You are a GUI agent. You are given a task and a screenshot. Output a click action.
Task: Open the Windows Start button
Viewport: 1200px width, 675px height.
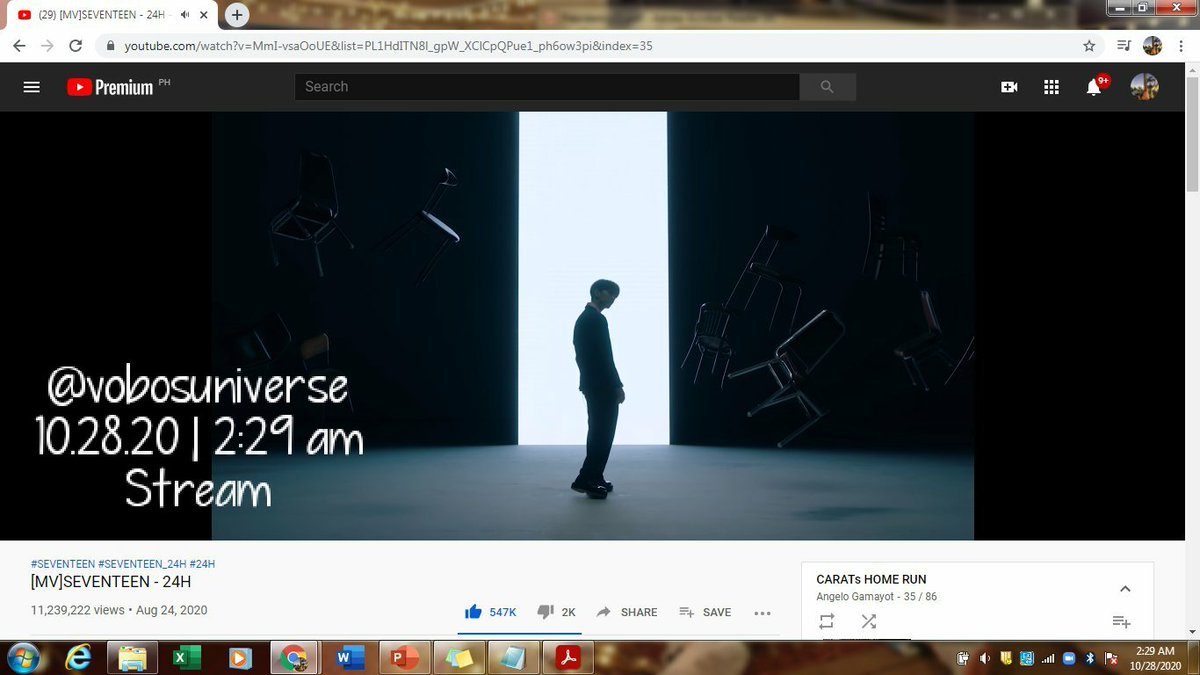coord(23,657)
